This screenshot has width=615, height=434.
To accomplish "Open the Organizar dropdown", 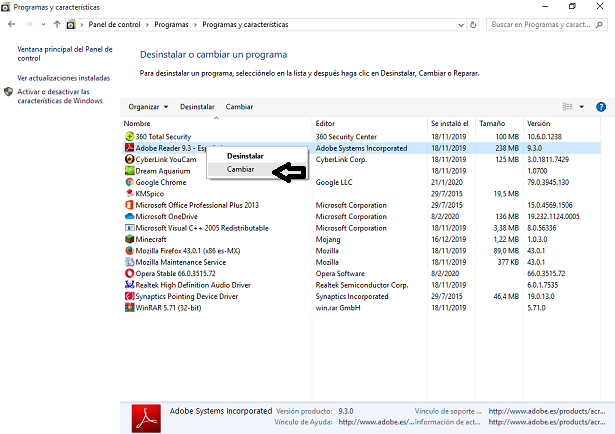I will (148, 107).
